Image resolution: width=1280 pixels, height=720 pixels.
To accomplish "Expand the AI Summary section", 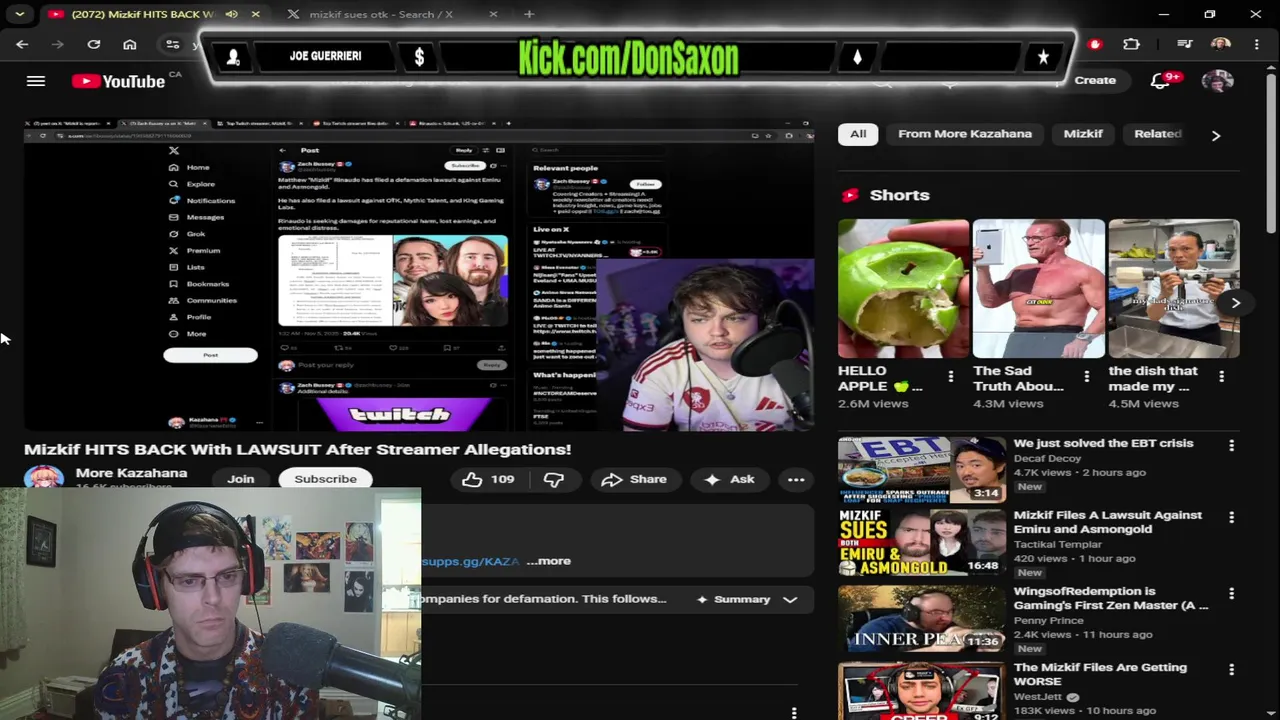I will coord(747,599).
